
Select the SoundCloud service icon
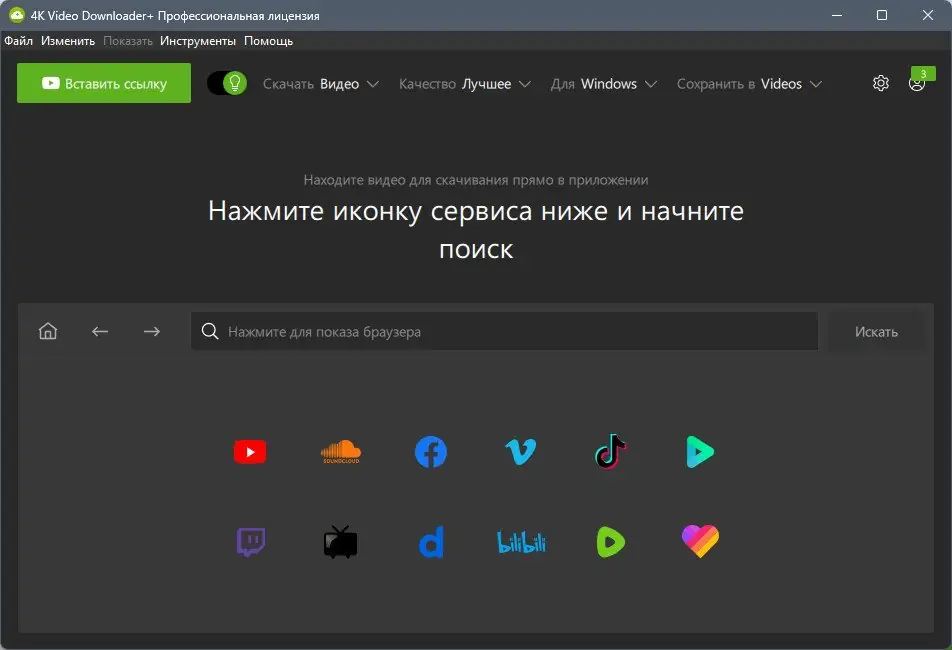[x=340, y=451]
